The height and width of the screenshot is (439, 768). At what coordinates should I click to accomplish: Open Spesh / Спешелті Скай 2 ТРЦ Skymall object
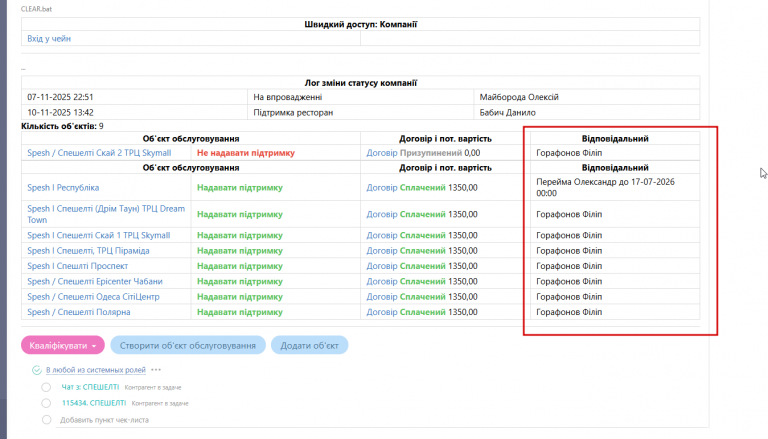(99, 153)
